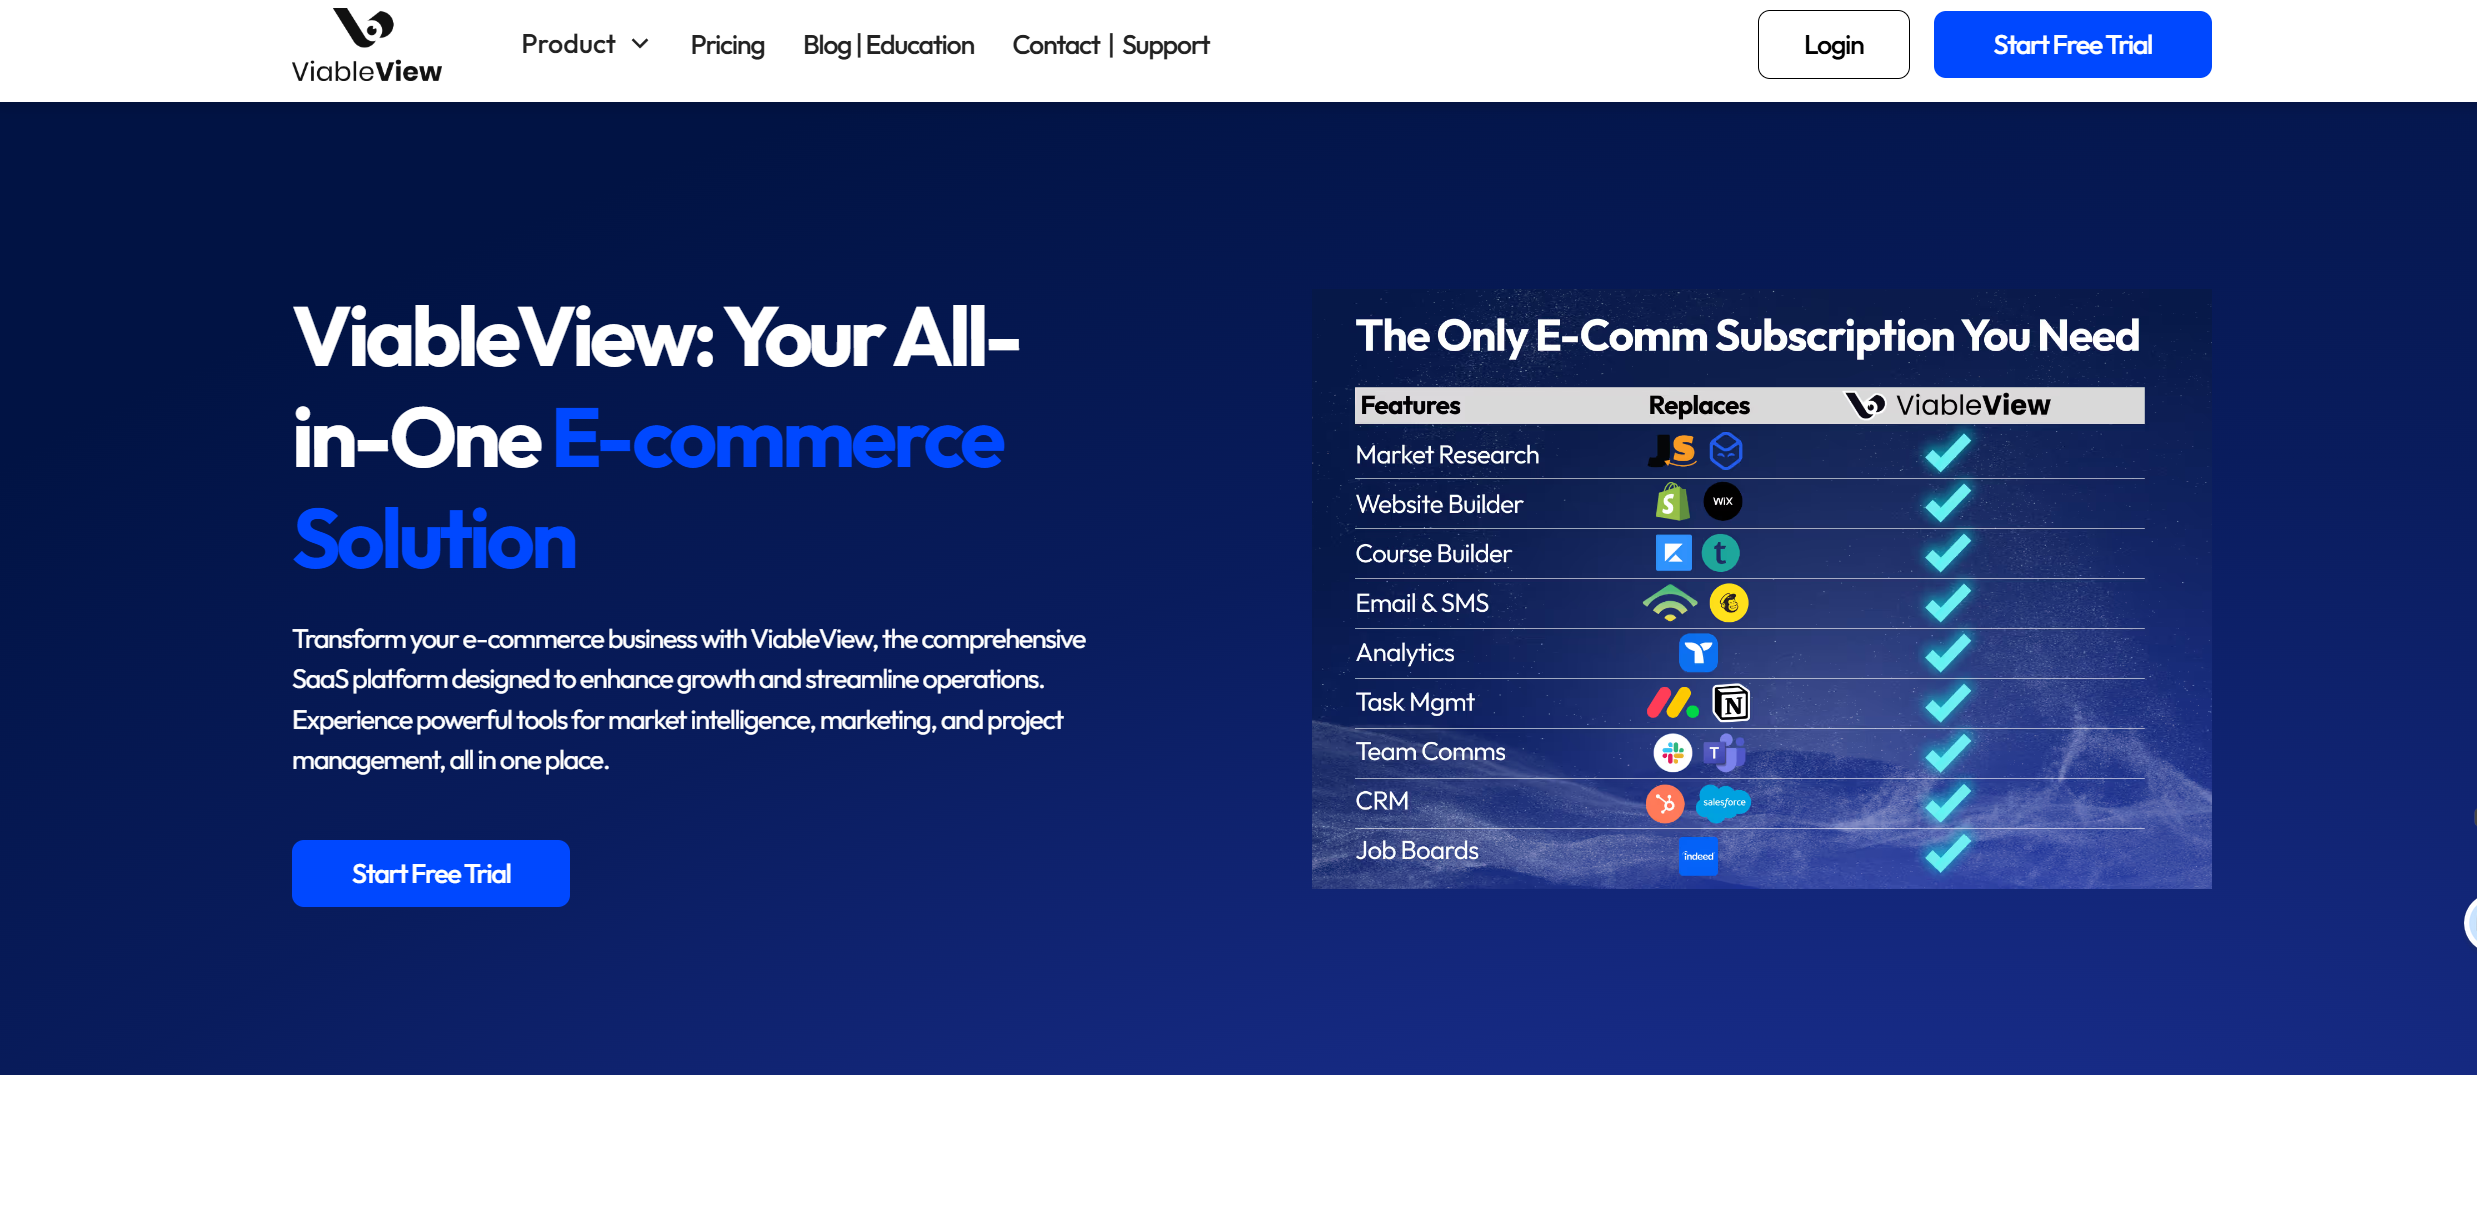Click the Helium 10 hexagon icon

coord(1726,451)
